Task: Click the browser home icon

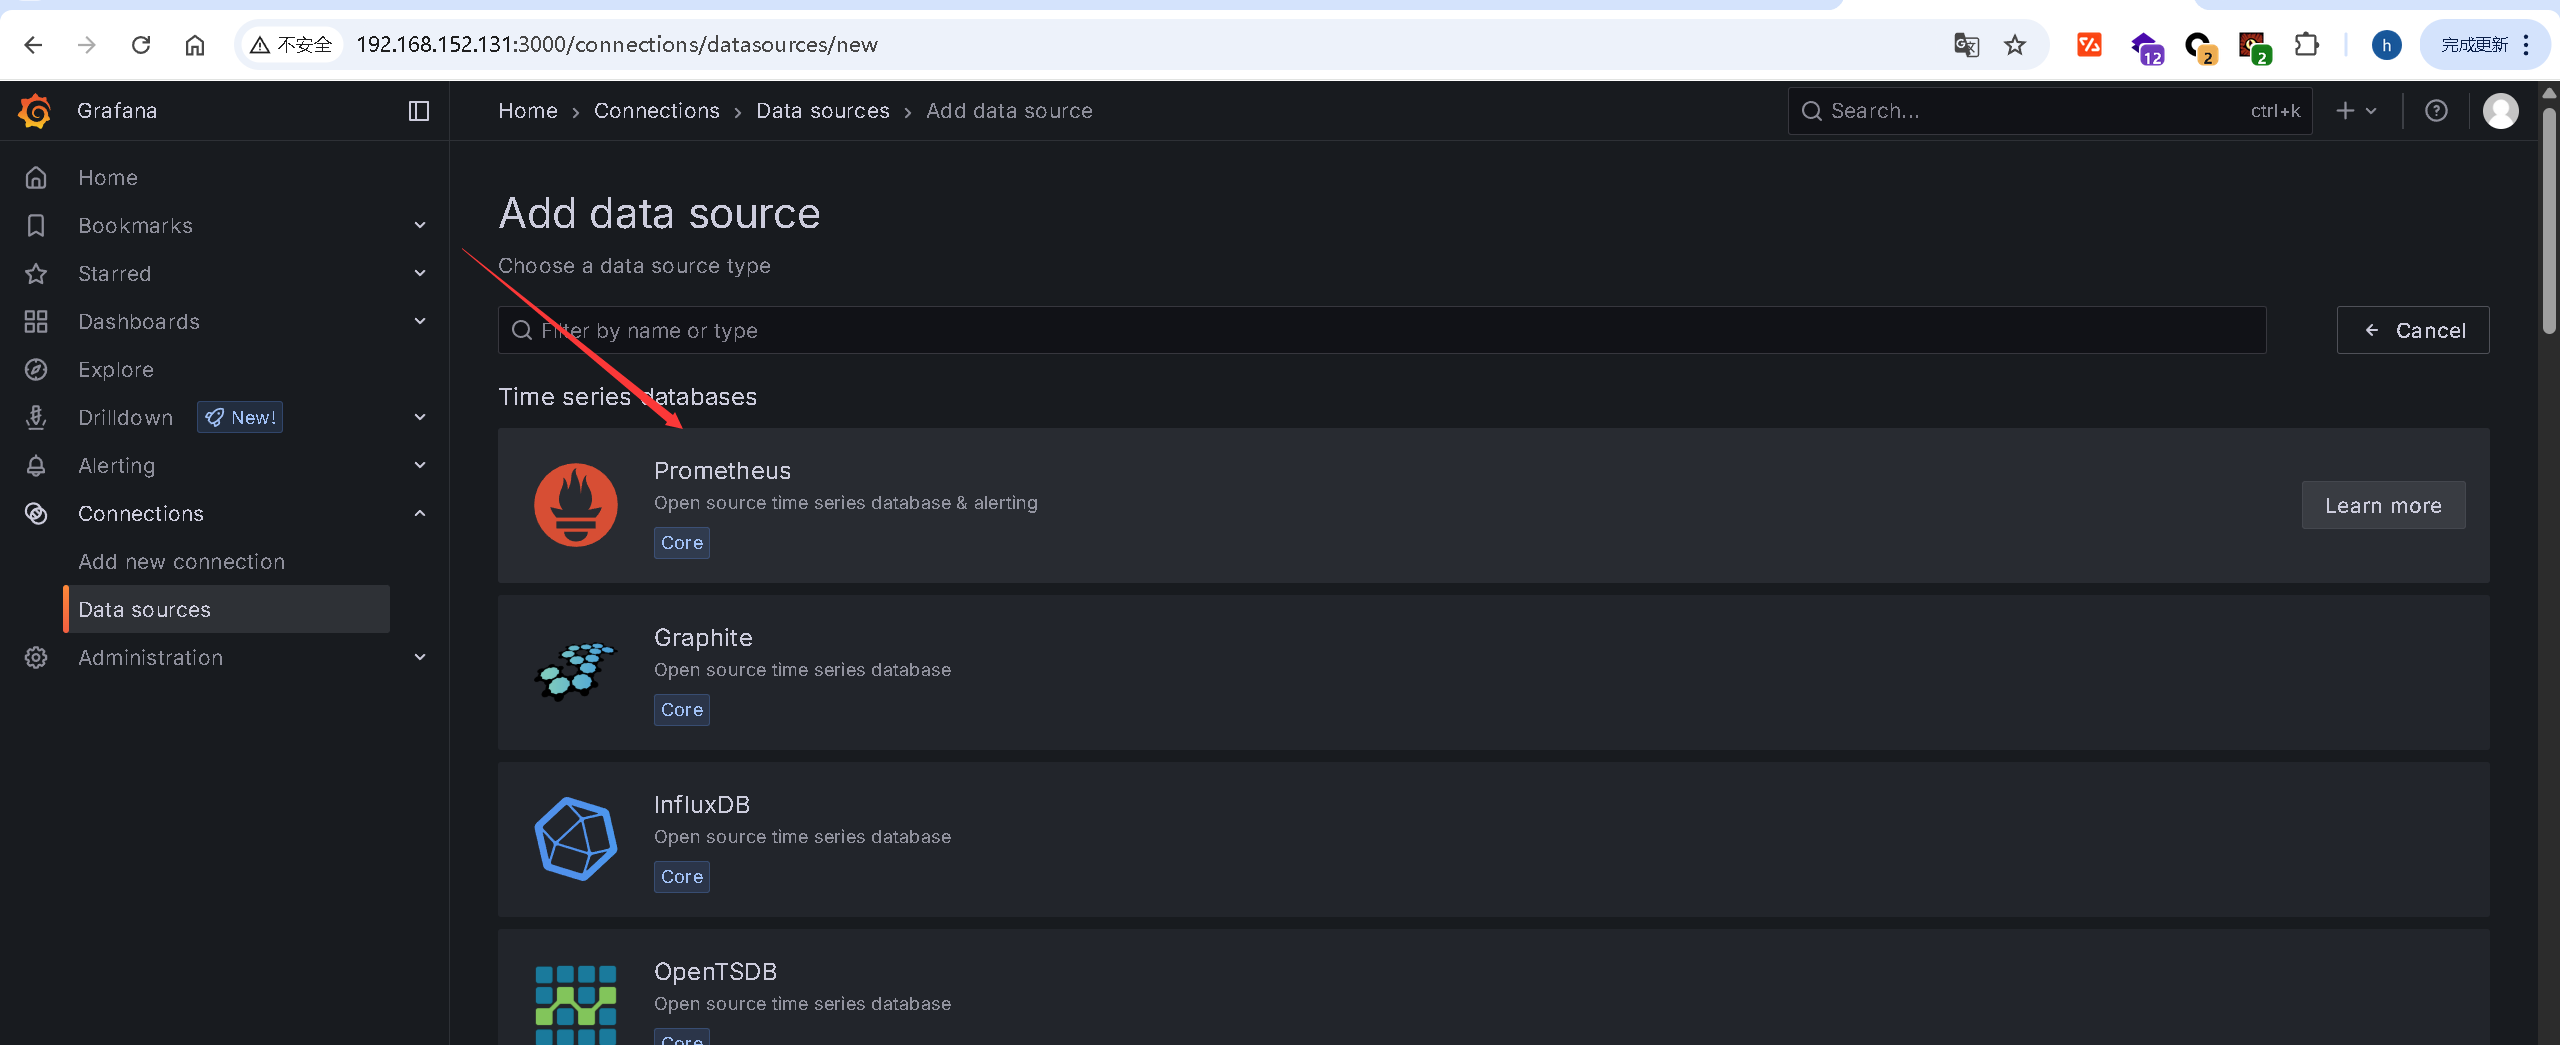Action: coord(195,44)
